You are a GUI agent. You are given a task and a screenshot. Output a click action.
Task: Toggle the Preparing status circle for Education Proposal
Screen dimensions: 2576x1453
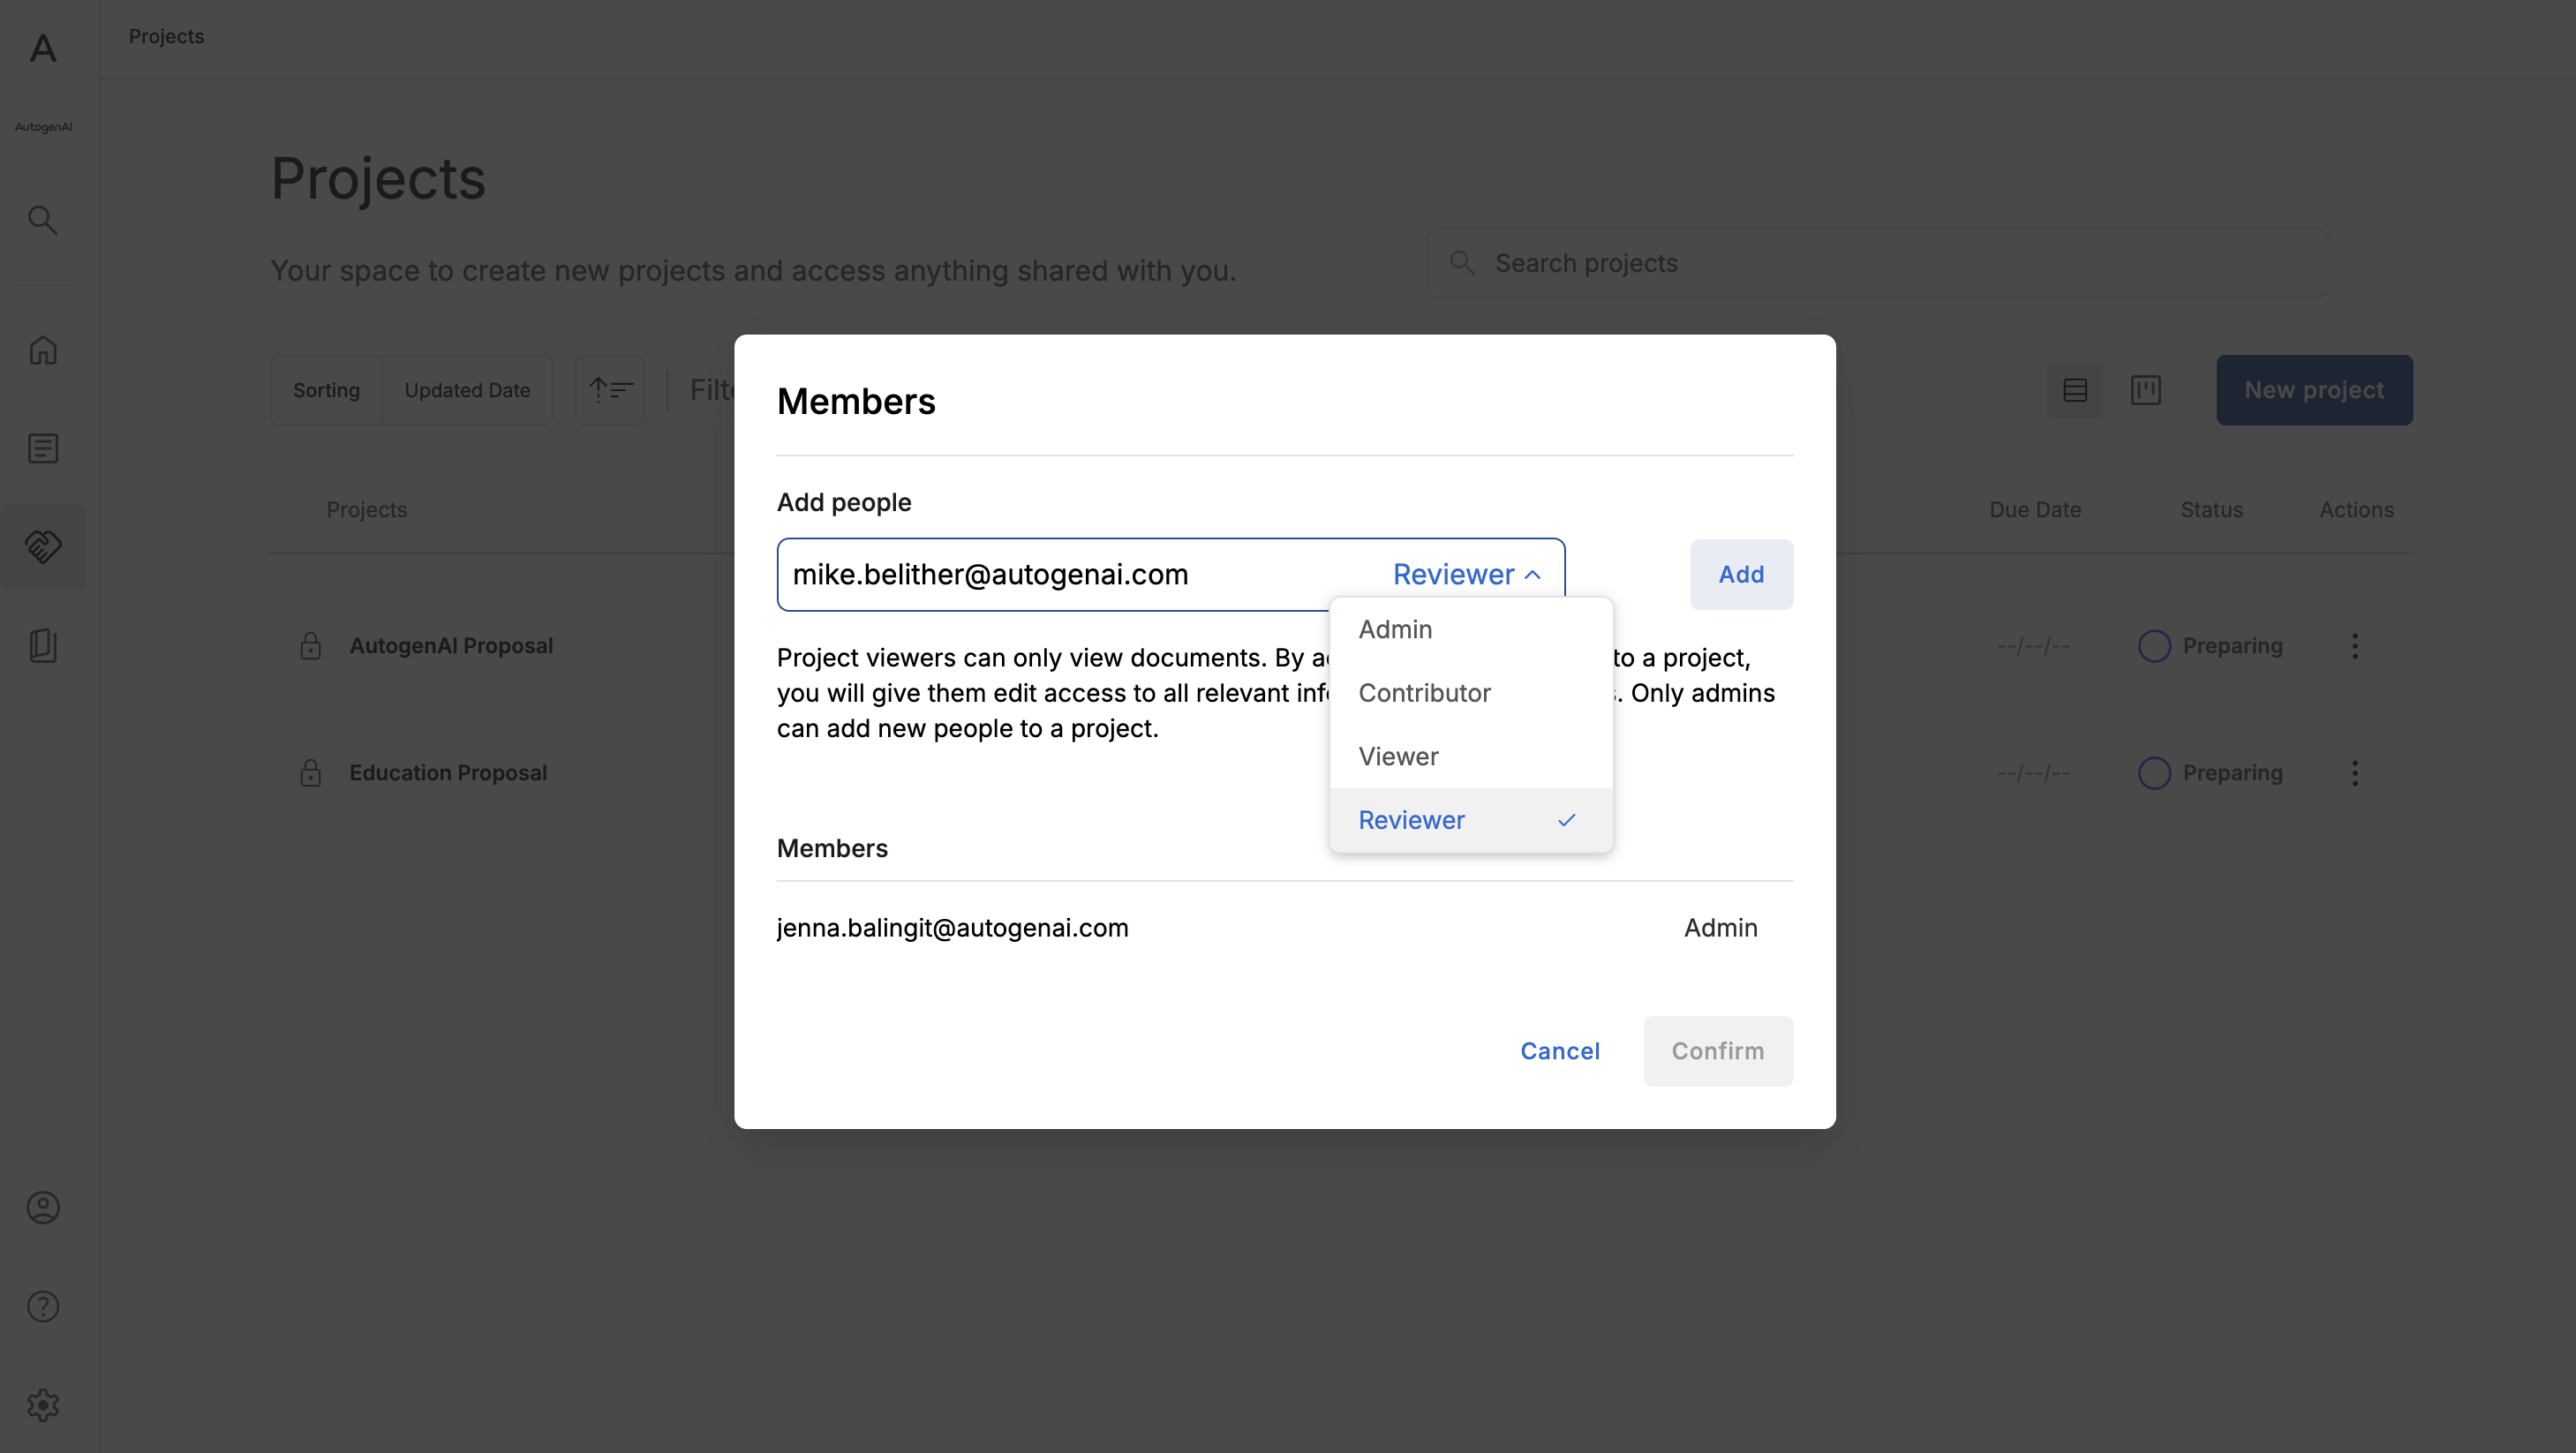pyautogui.click(x=2154, y=773)
